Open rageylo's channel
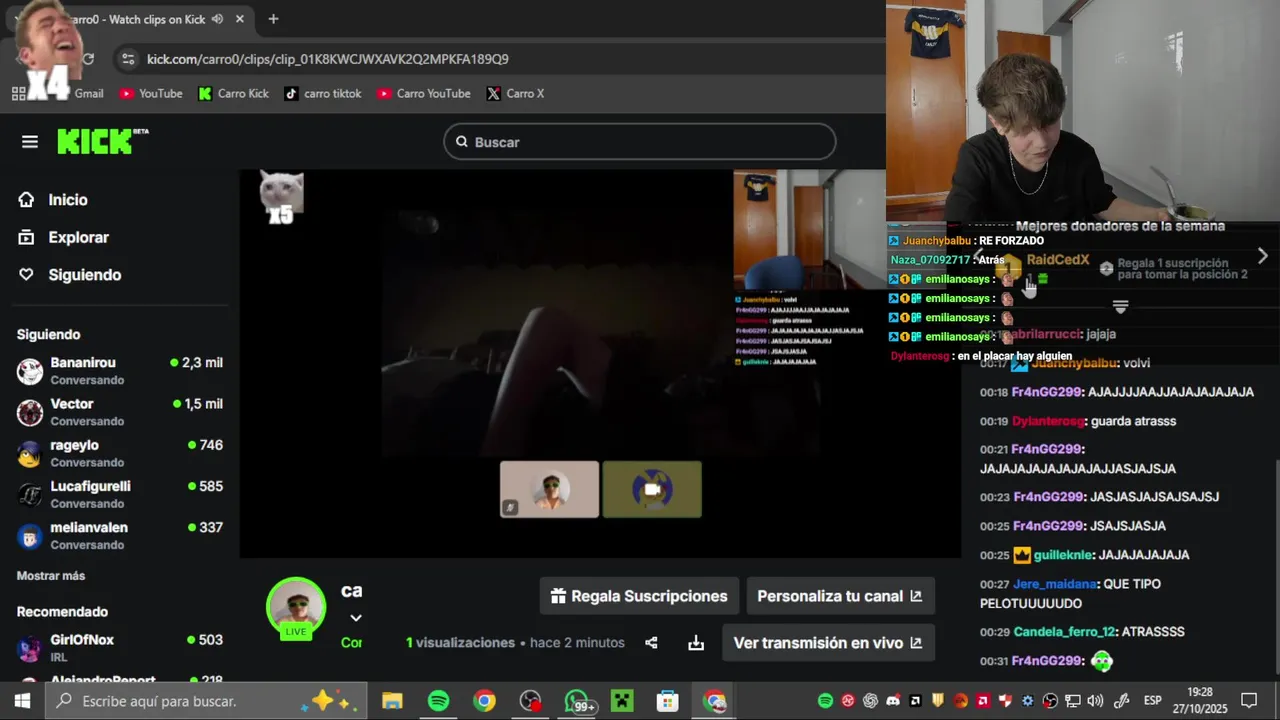 point(120,453)
